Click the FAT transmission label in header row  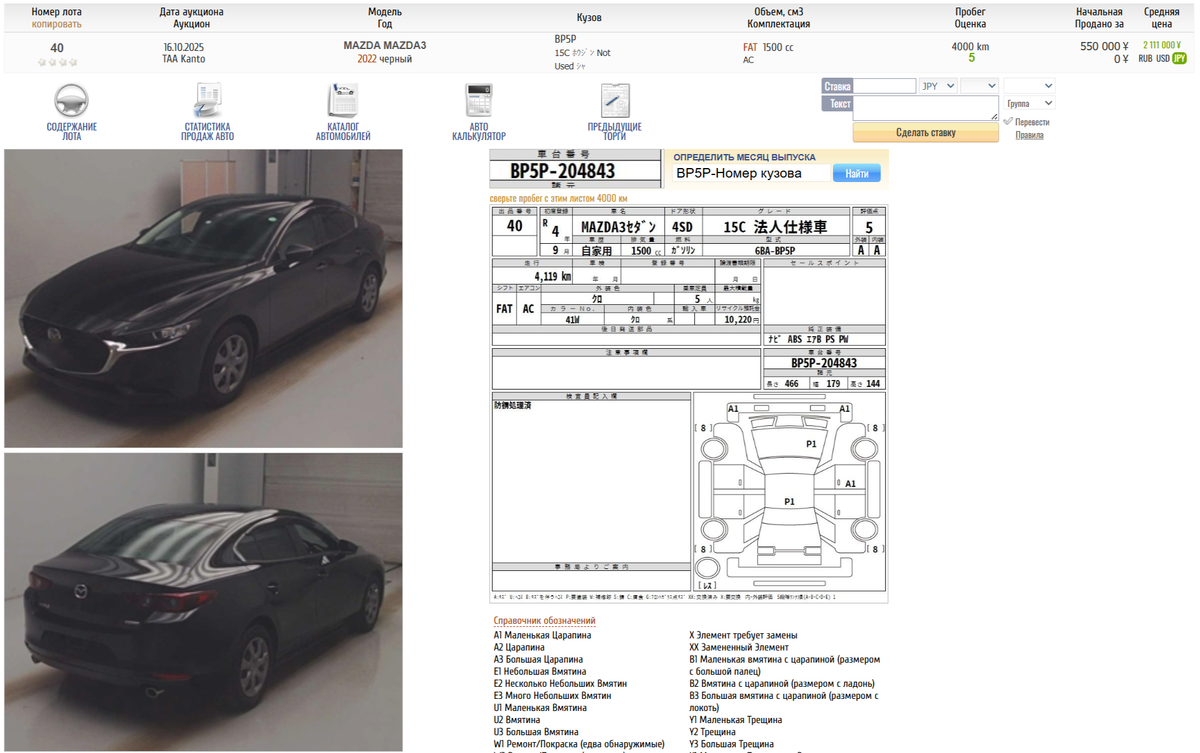(750, 47)
